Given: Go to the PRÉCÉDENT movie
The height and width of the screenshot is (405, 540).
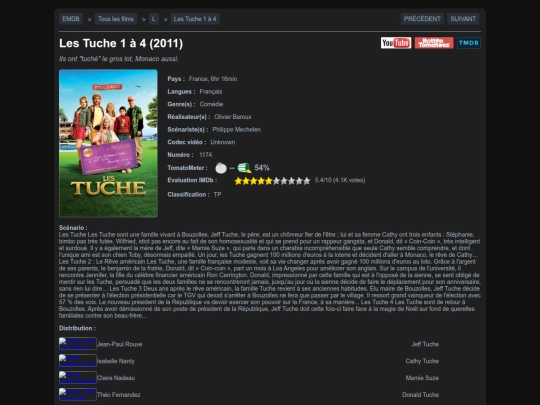Looking at the screenshot, I should tap(422, 19).
